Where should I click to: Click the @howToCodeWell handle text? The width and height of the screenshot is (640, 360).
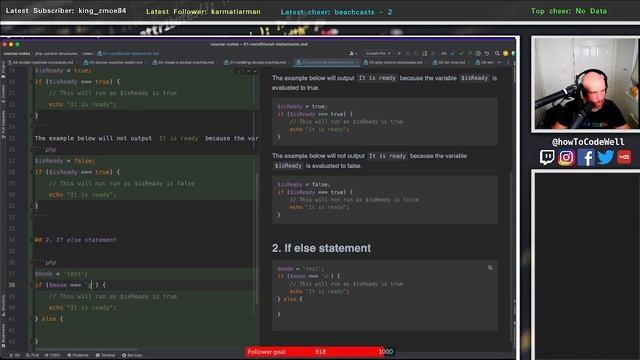coord(588,142)
